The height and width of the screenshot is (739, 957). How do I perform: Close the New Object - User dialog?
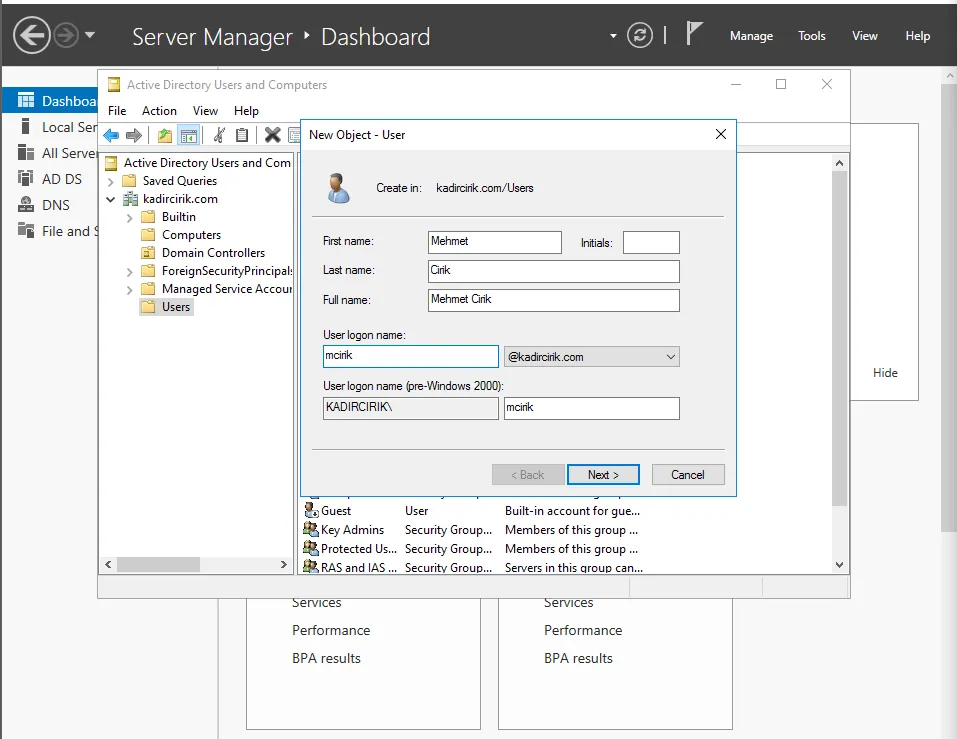point(721,134)
